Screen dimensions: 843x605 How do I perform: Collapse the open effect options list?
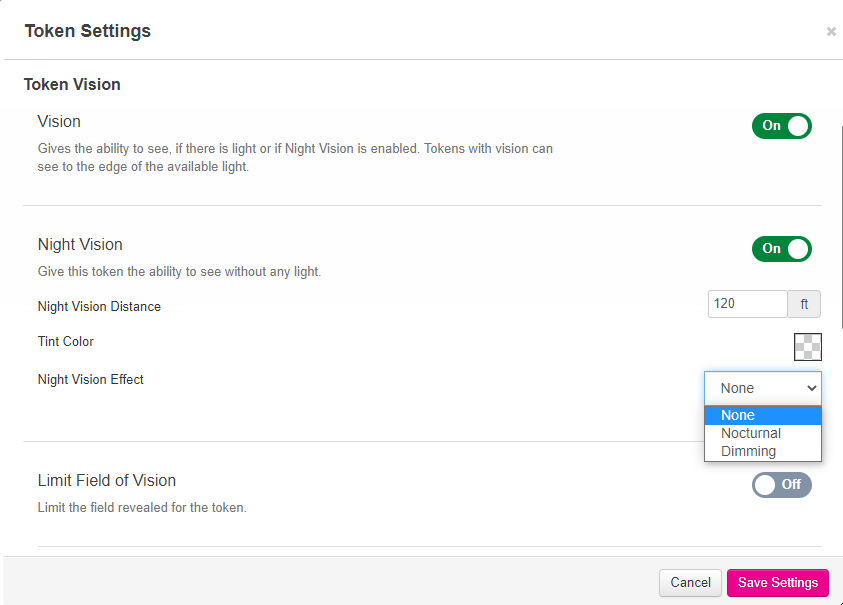(762, 388)
